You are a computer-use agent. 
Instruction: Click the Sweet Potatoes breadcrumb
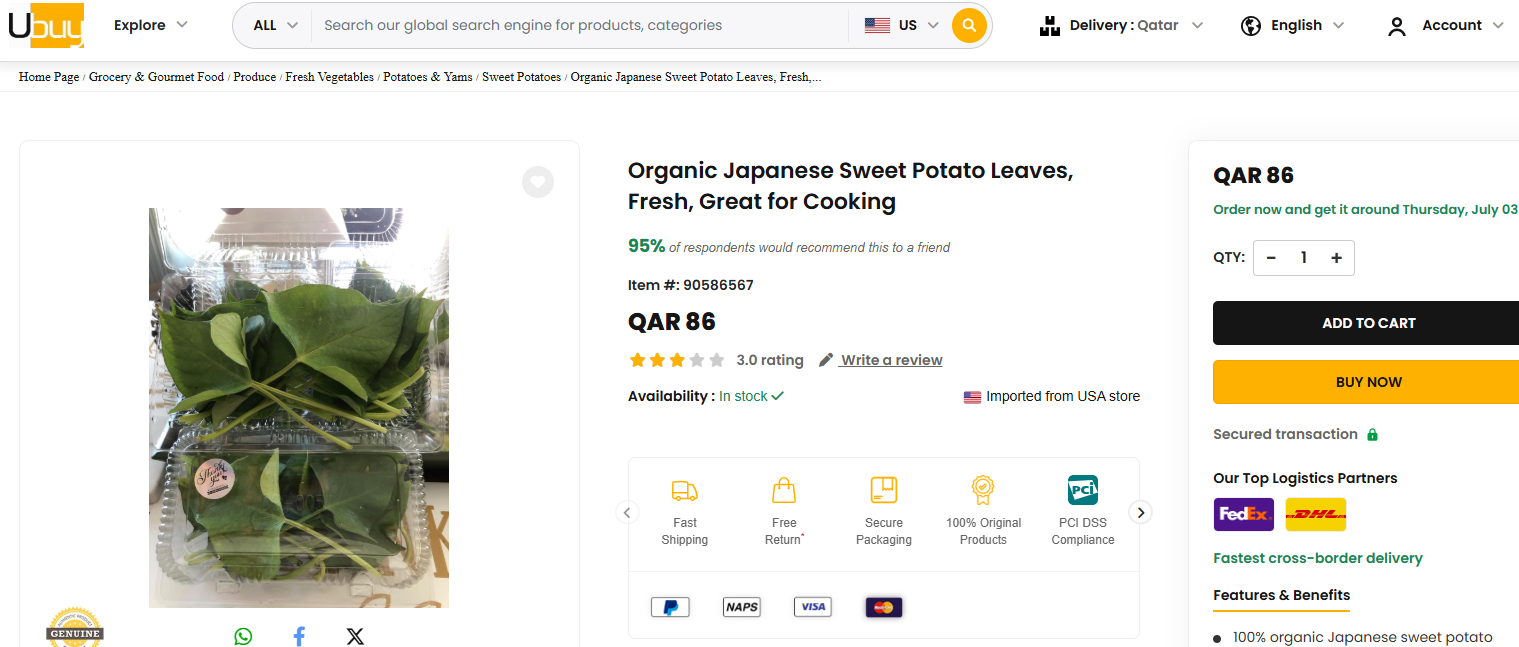coord(521,77)
